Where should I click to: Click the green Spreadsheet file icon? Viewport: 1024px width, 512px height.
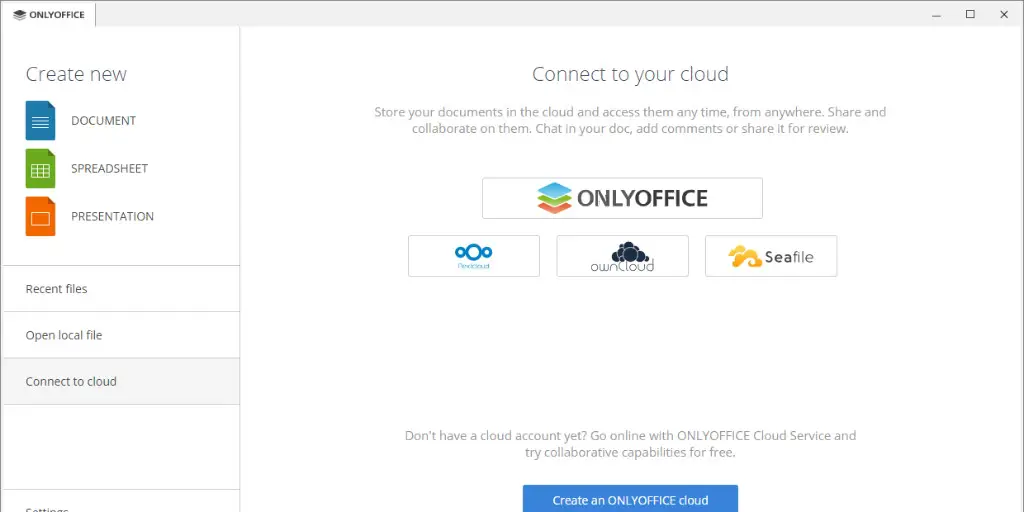tap(40, 168)
